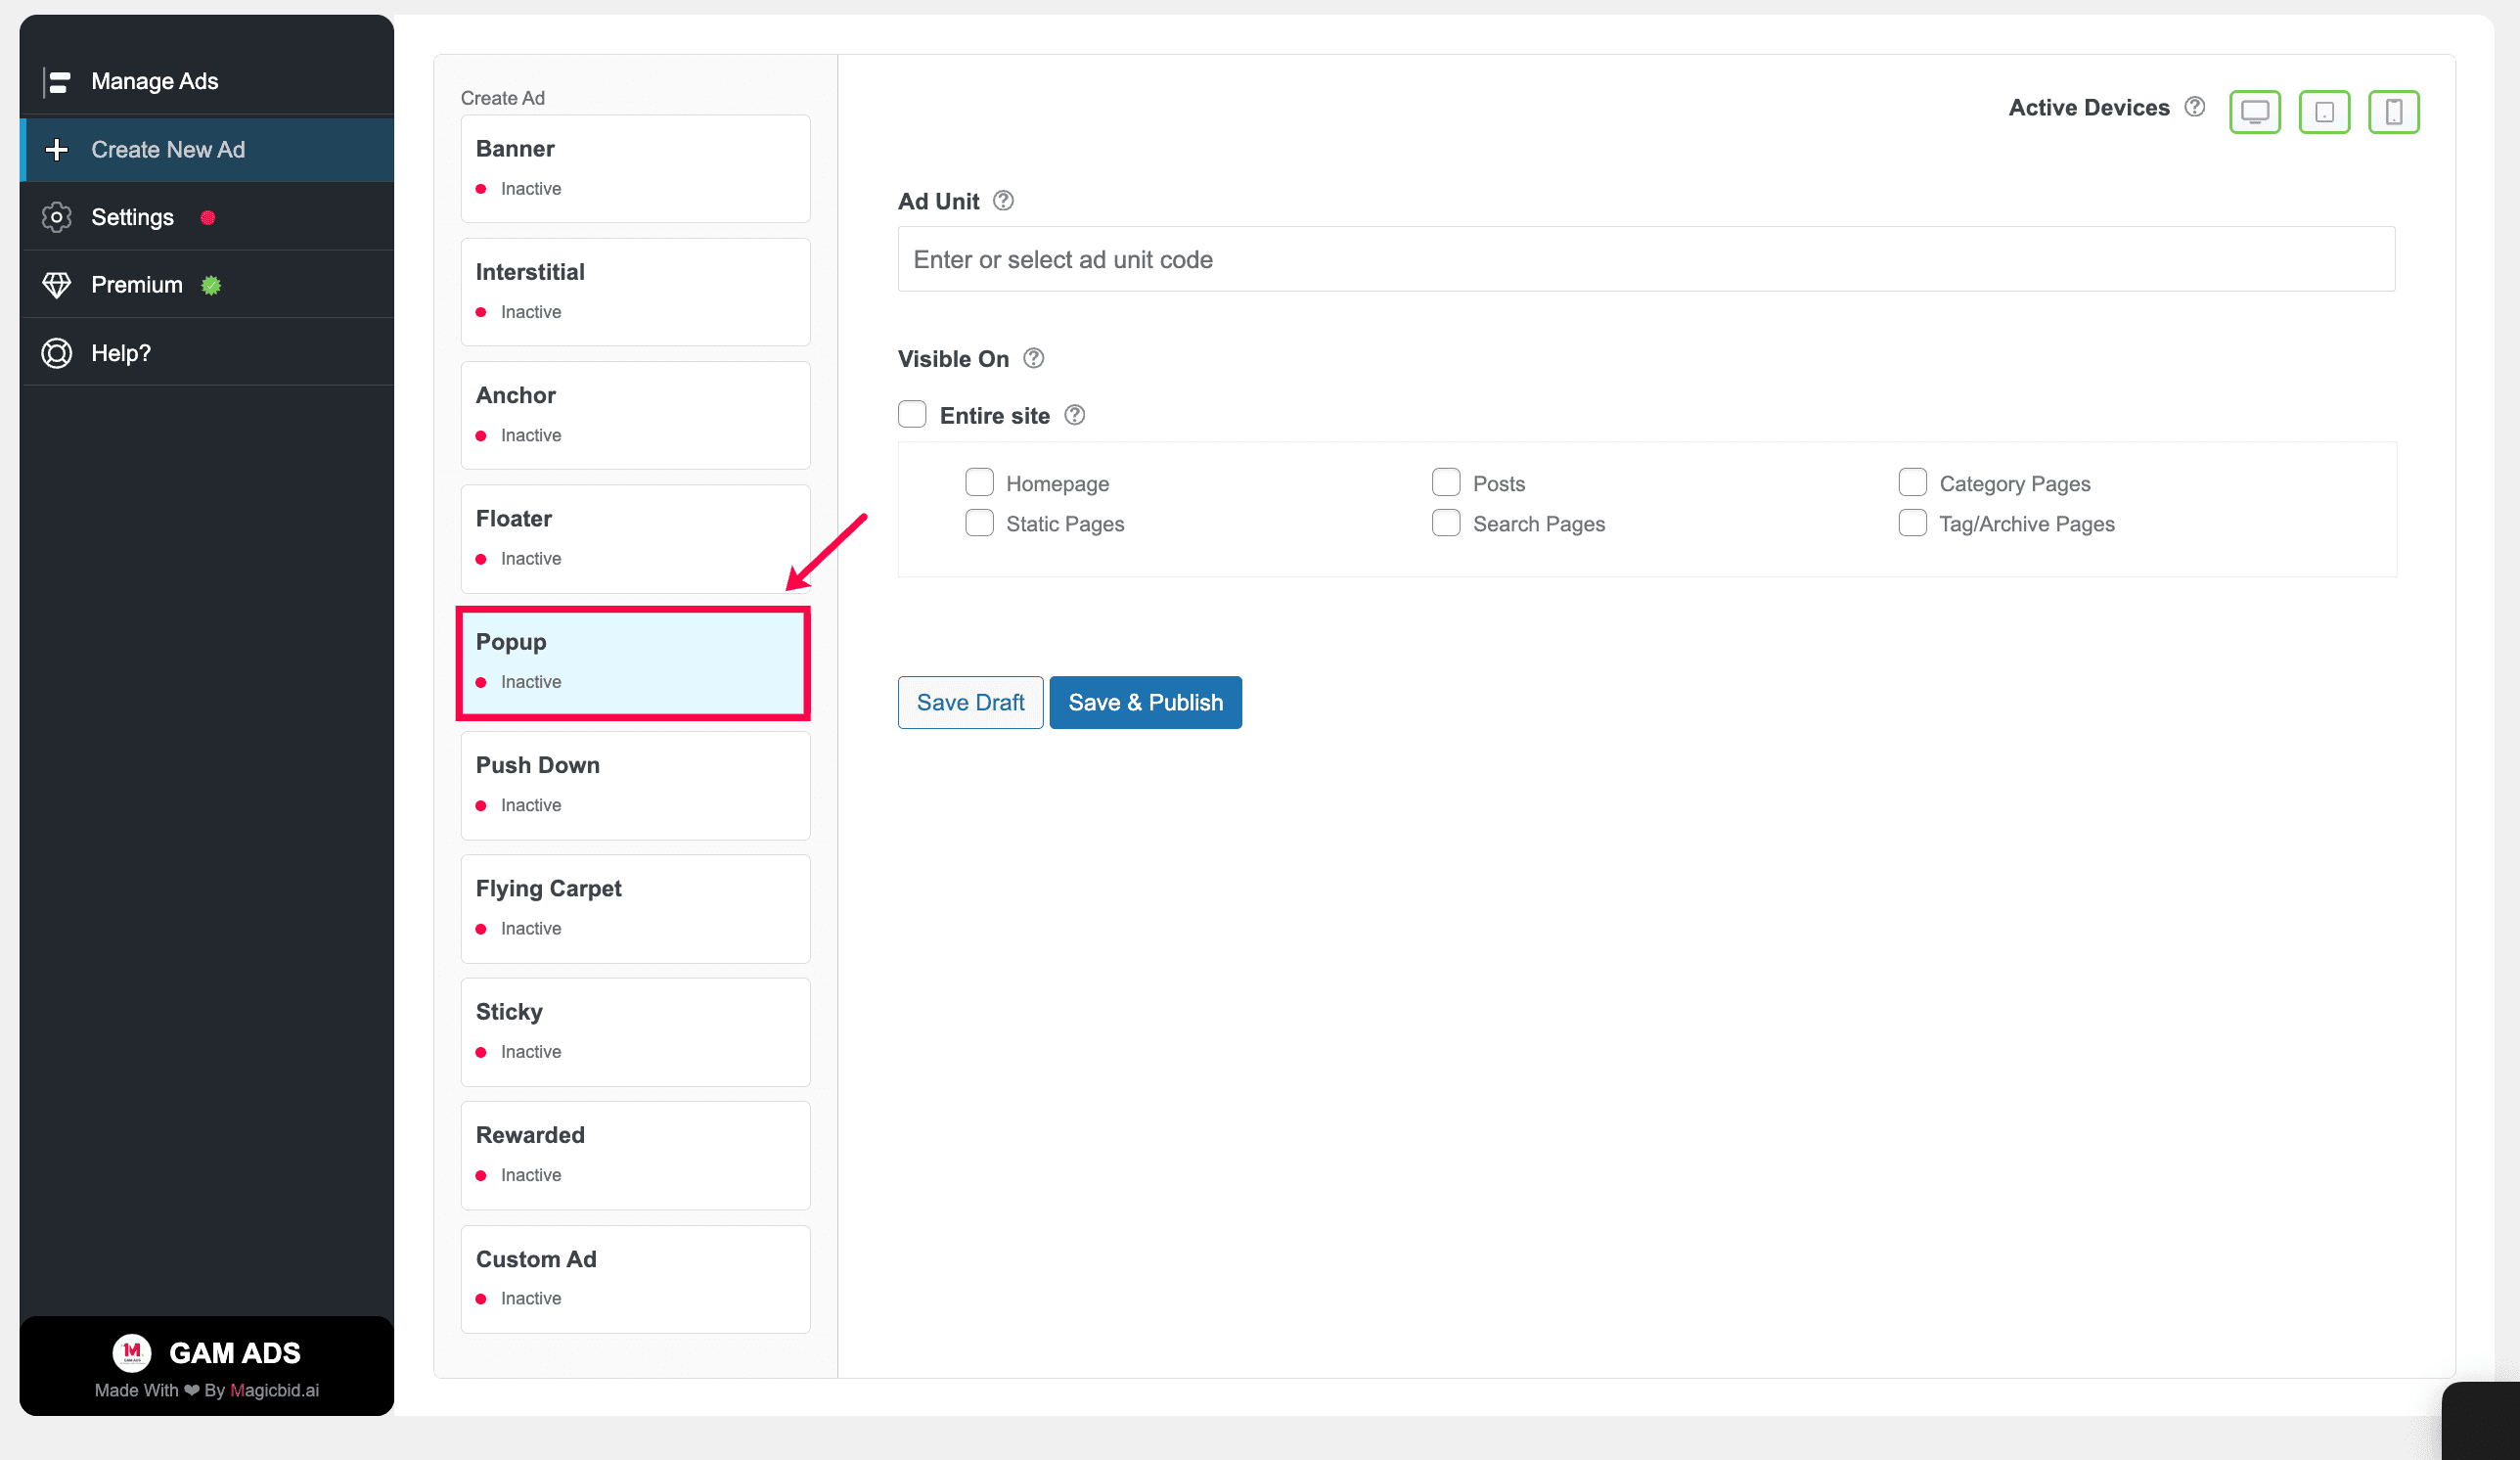Check the Search Pages checkbox
The height and width of the screenshot is (1460, 2520).
[x=1446, y=523]
